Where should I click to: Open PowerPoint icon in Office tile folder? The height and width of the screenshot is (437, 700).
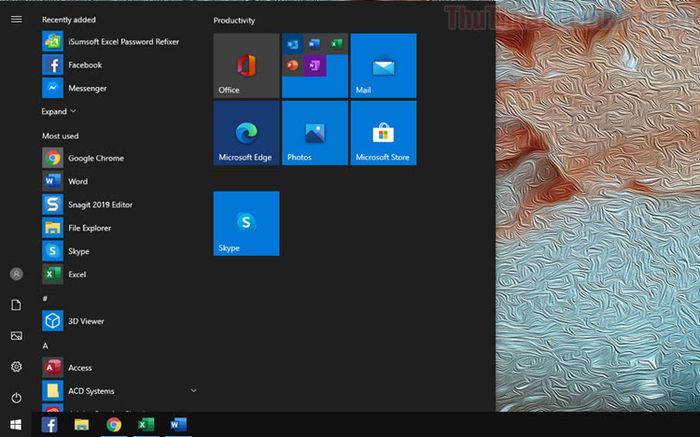tap(293, 66)
